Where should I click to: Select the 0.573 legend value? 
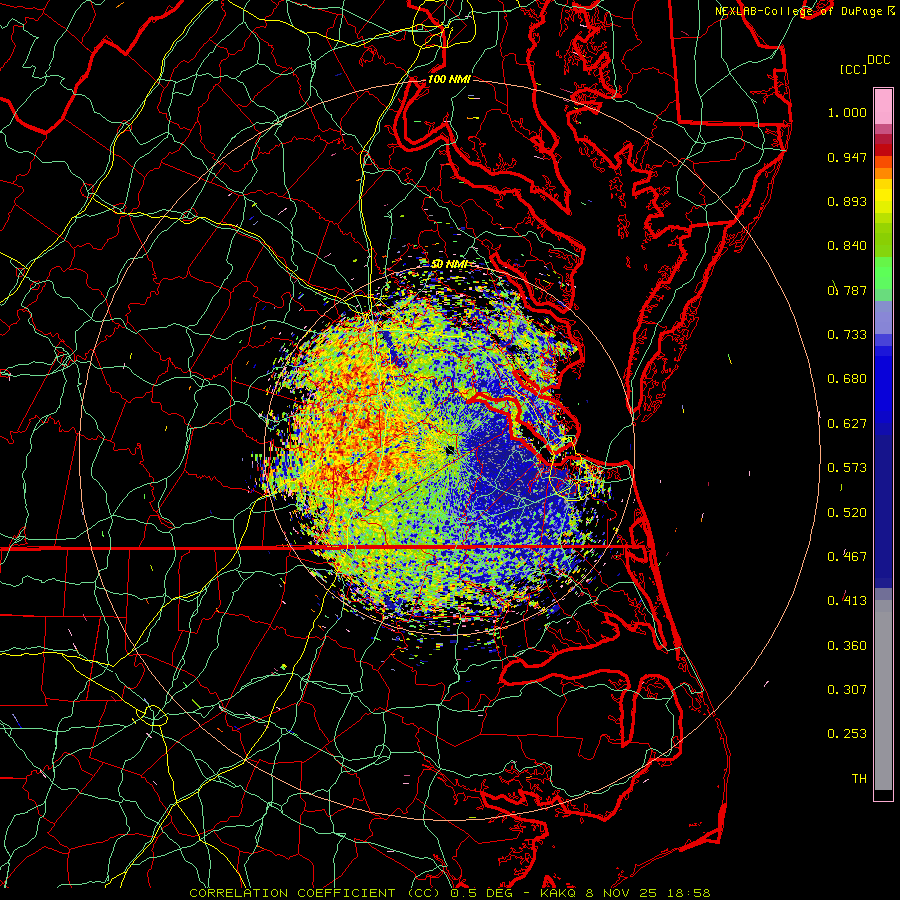tap(847, 468)
